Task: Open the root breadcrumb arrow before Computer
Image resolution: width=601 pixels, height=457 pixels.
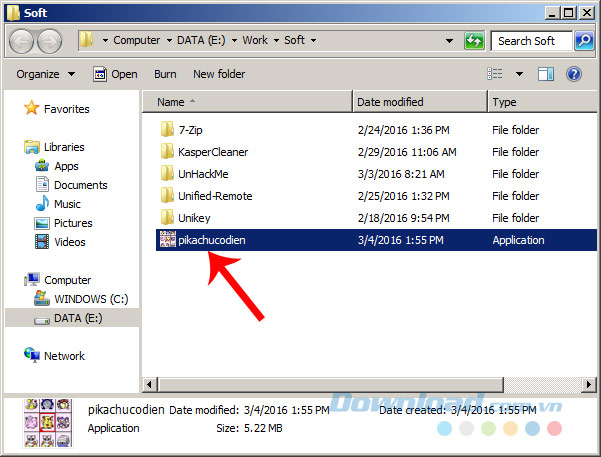Action: point(105,40)
